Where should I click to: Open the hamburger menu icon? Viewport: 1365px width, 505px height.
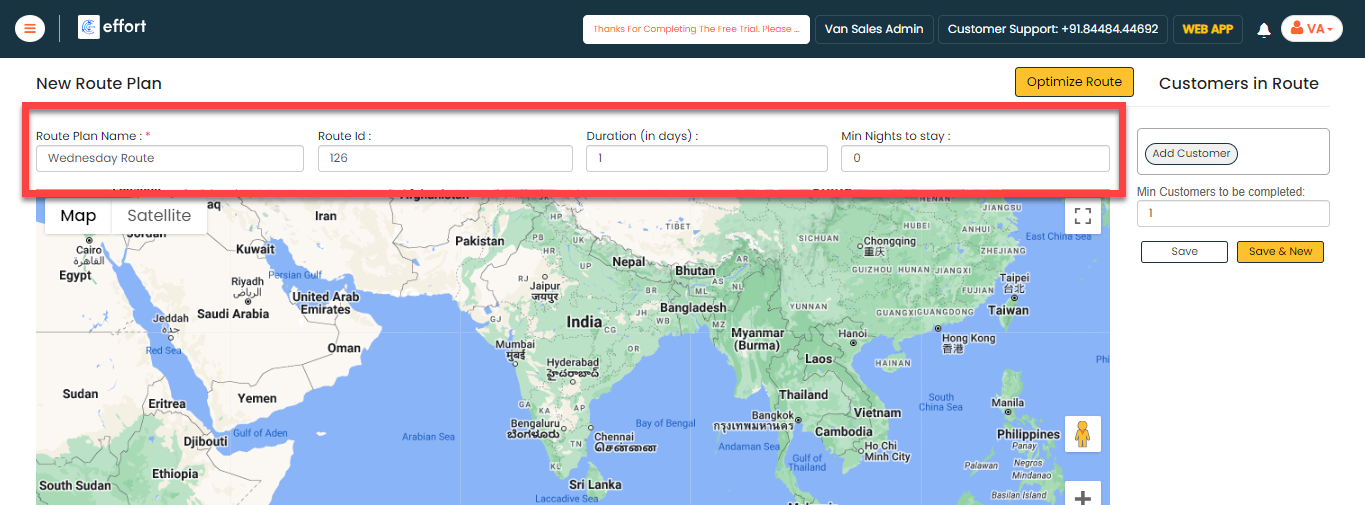pyautogui.click(x=30, y=29)
